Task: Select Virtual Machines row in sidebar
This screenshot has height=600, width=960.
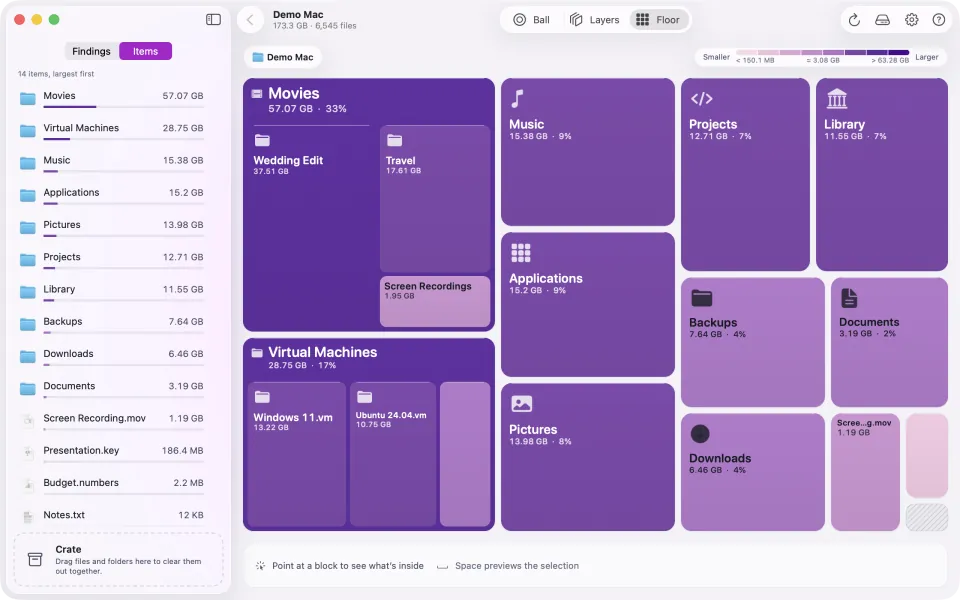Action: tap(111, 130)
